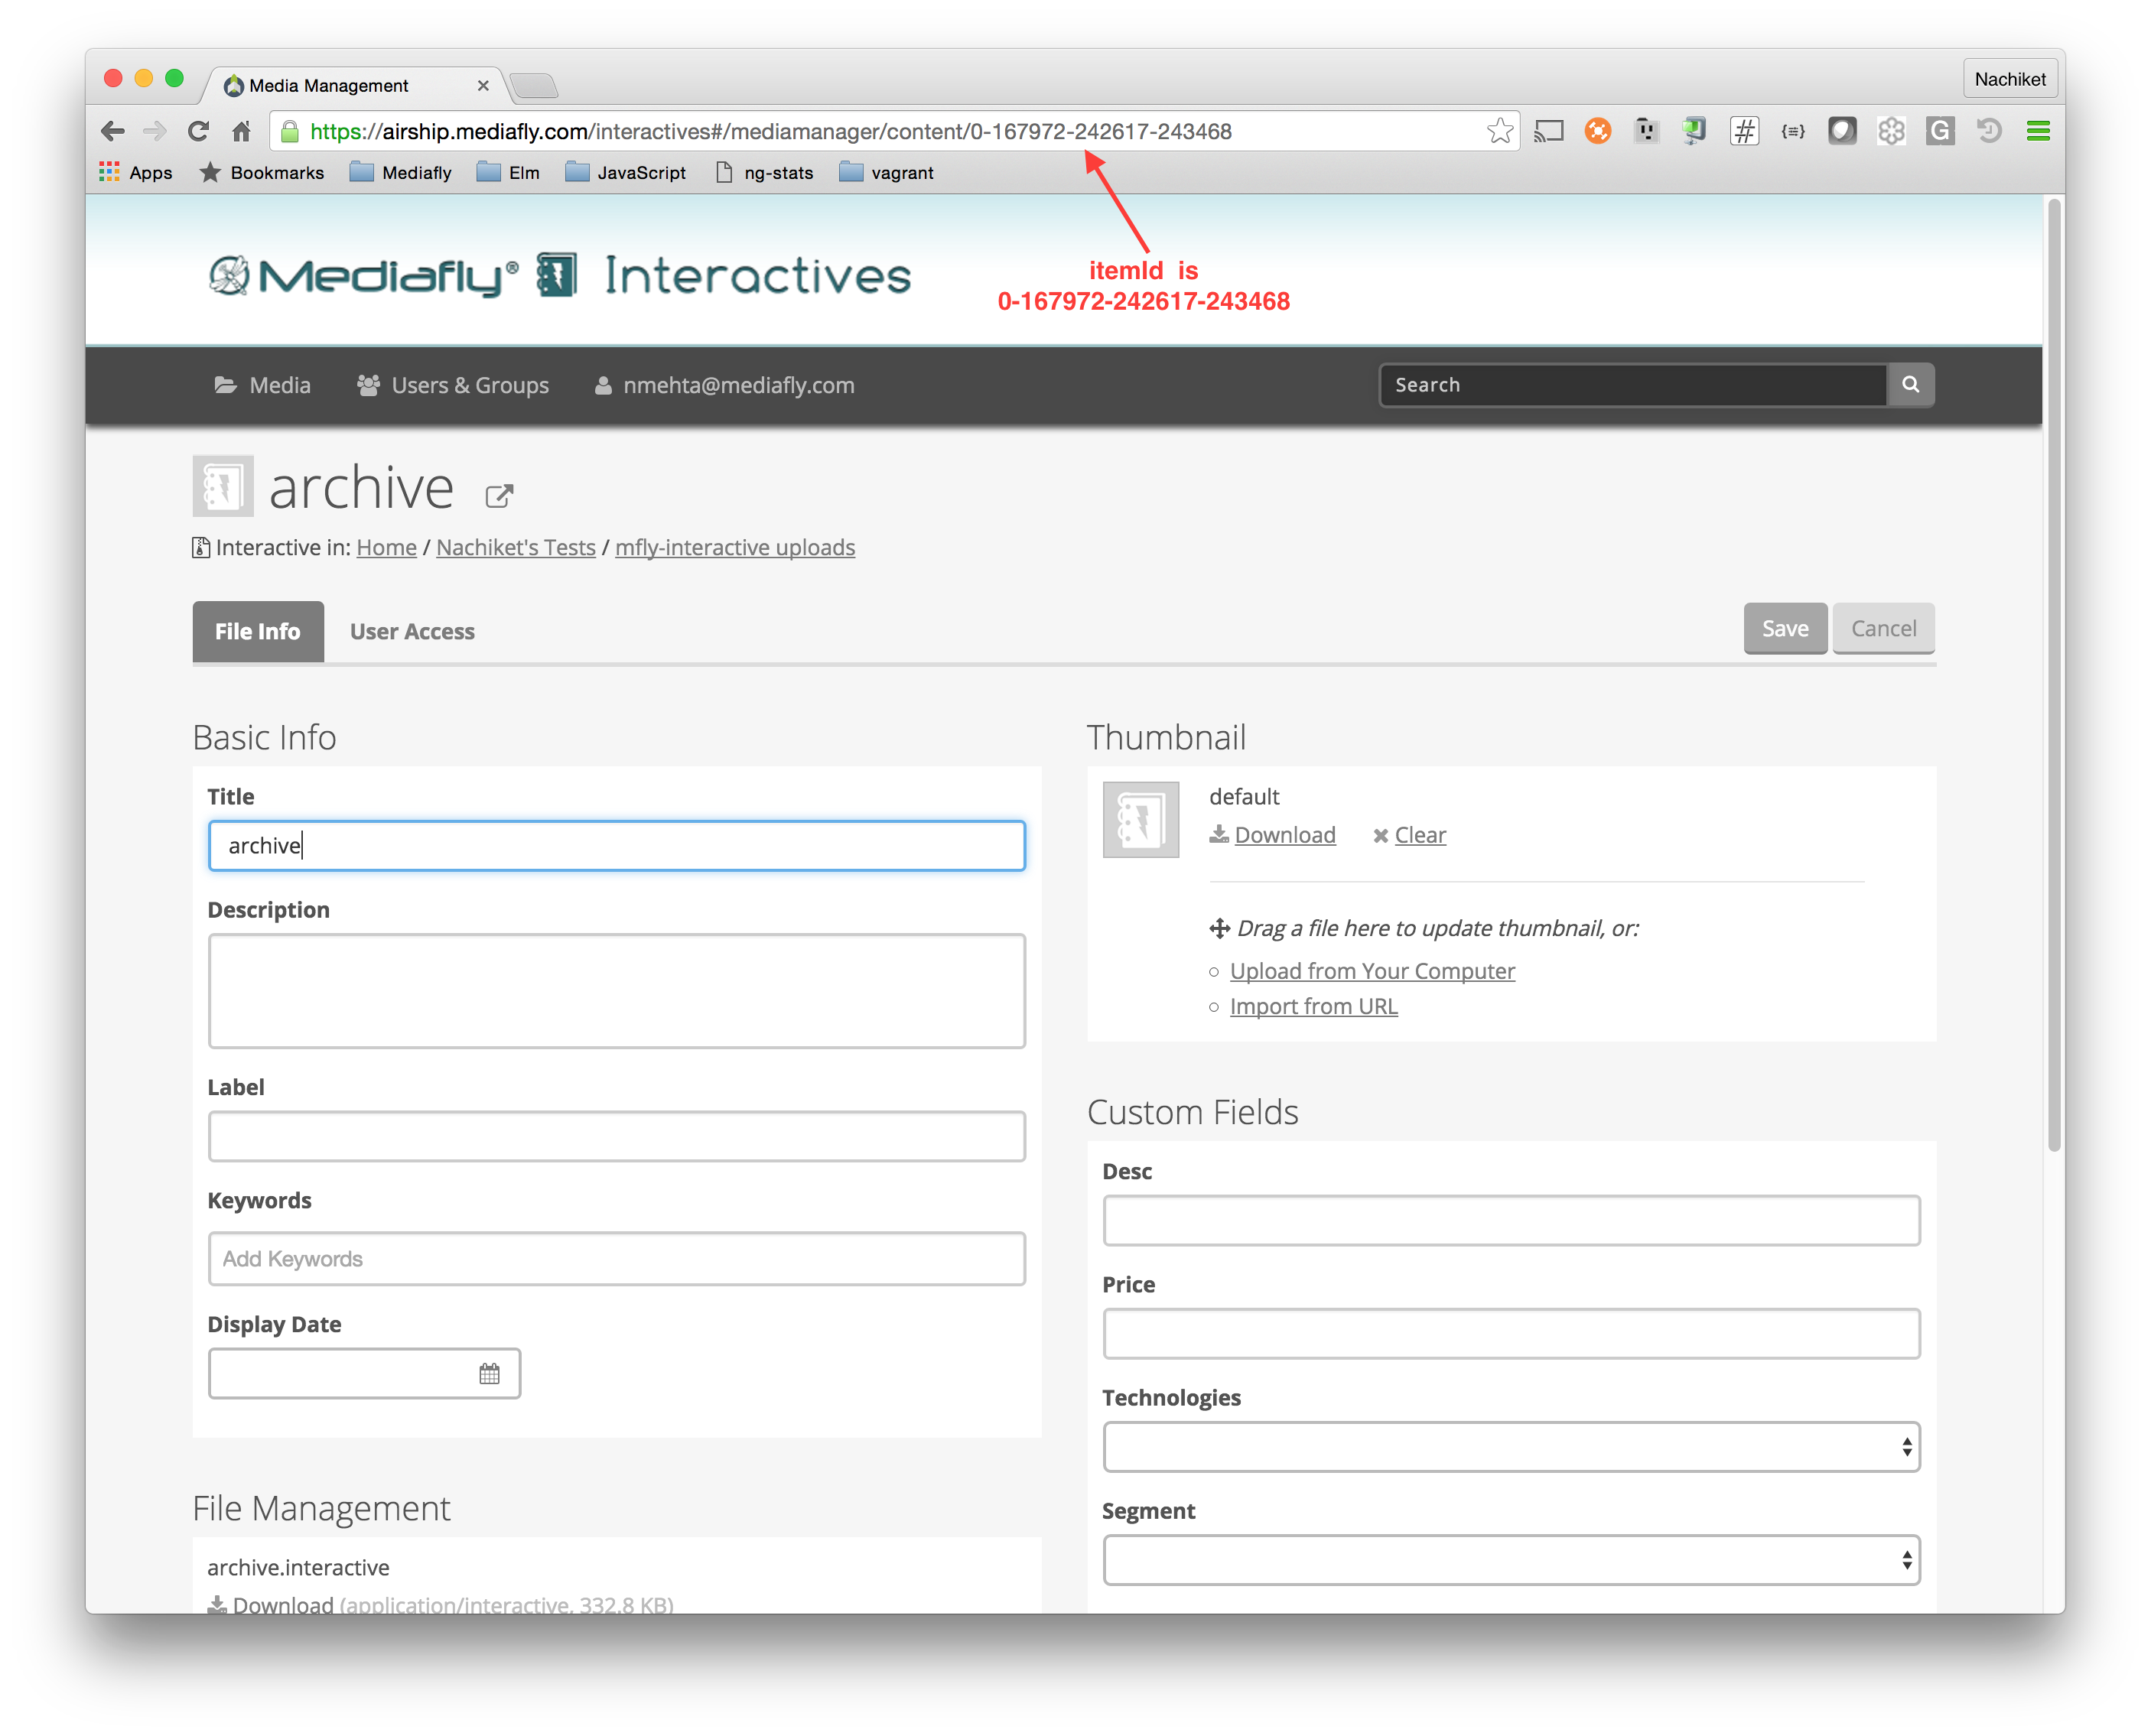Switch to the User Access tab

coord(412,632)
